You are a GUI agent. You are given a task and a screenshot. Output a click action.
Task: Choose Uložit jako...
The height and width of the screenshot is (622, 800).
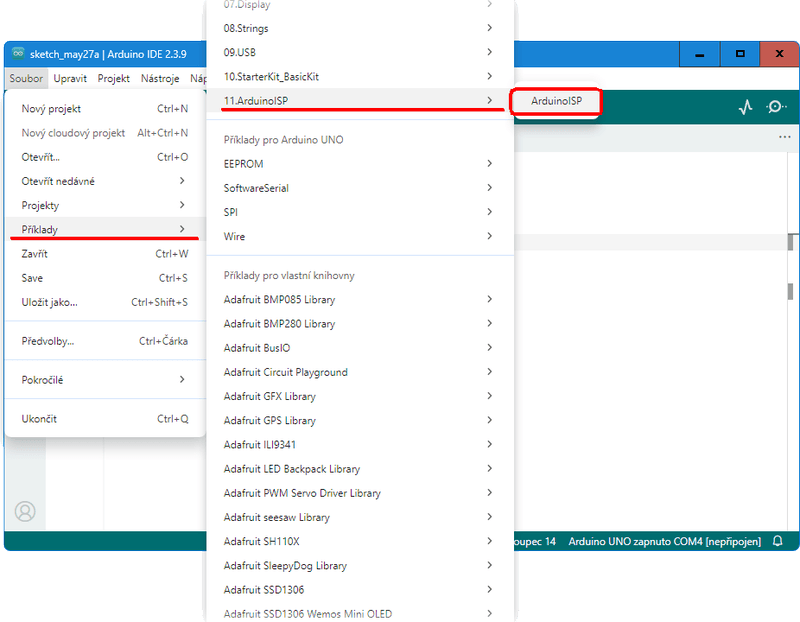[105, 302]
